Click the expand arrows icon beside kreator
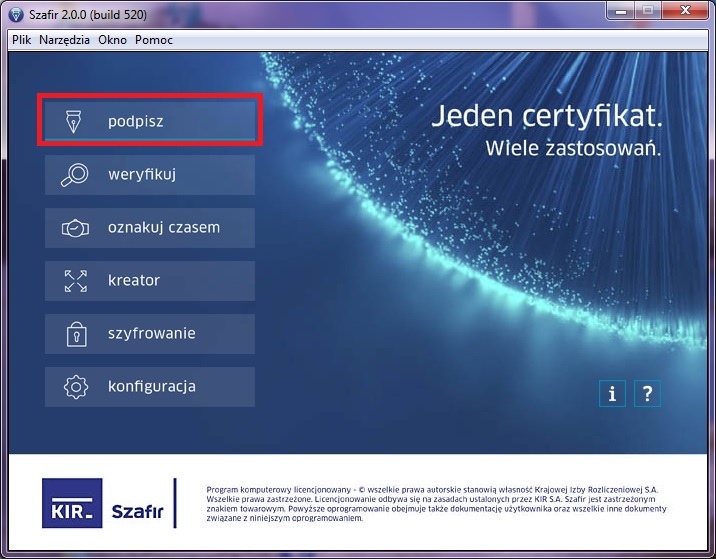 (x=76, y=281)
